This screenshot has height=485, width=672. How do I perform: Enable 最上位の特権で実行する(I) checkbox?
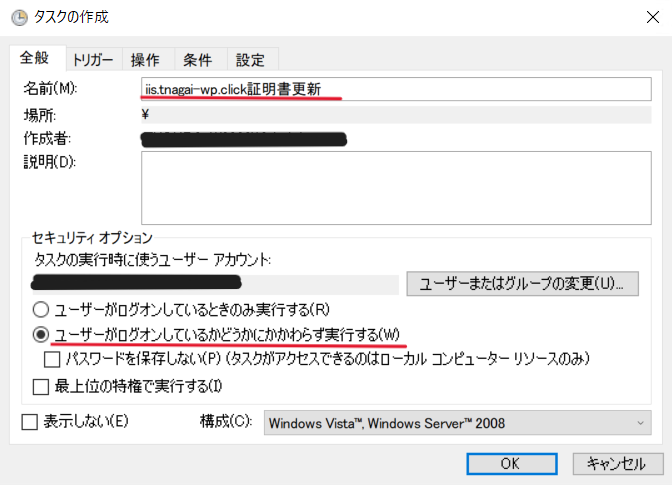coord(42,385)
